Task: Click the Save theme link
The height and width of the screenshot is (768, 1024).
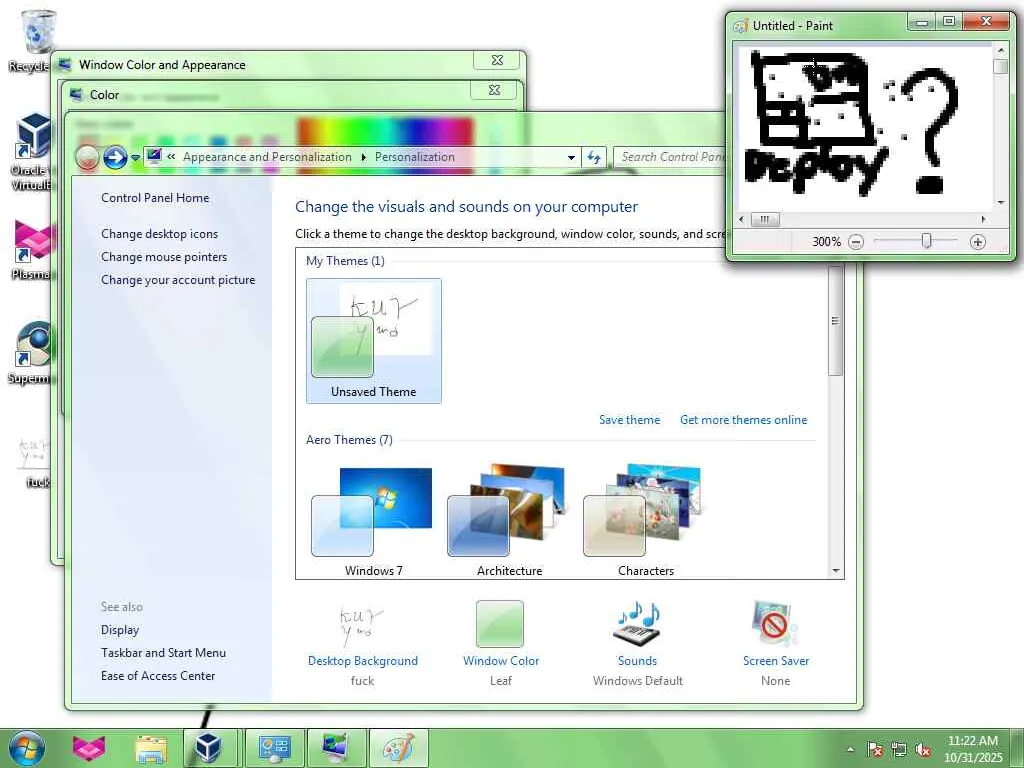Action: point(630,420)
